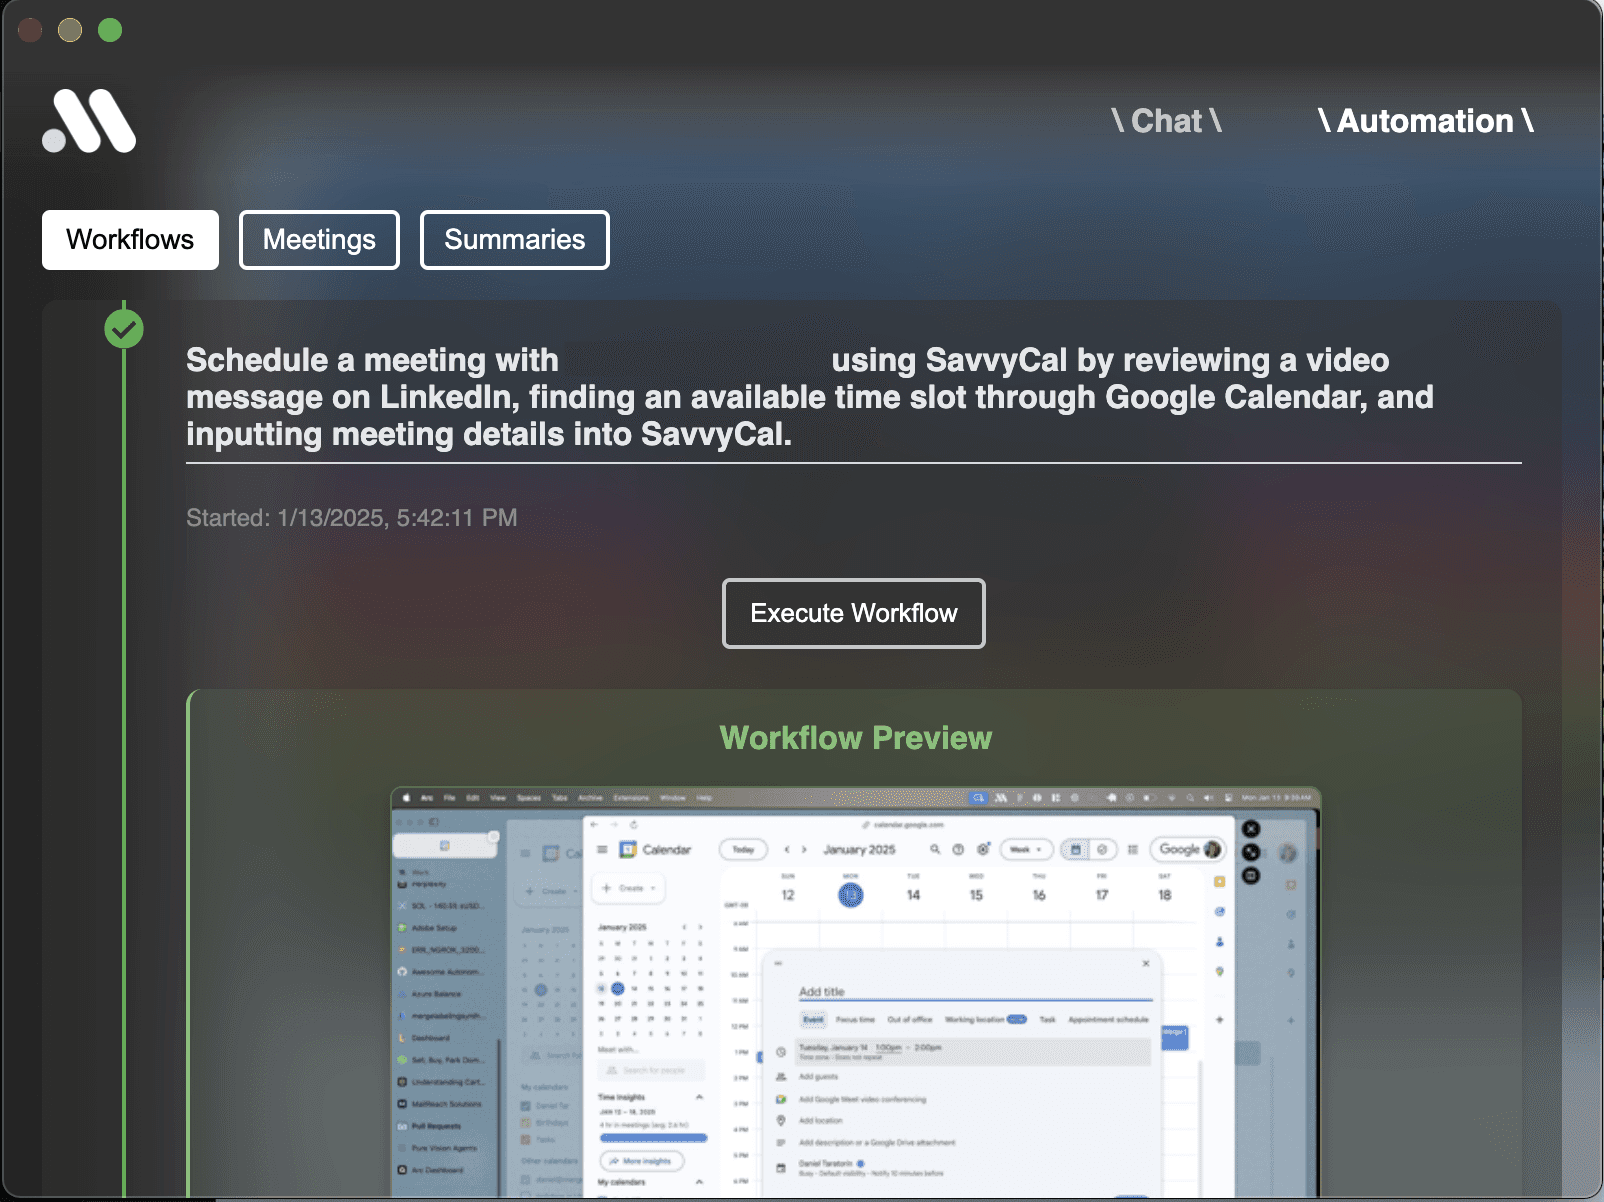Select the Workflows tab
Viewport: 1604px width, 1202px height.
click(x=130, y=240)
